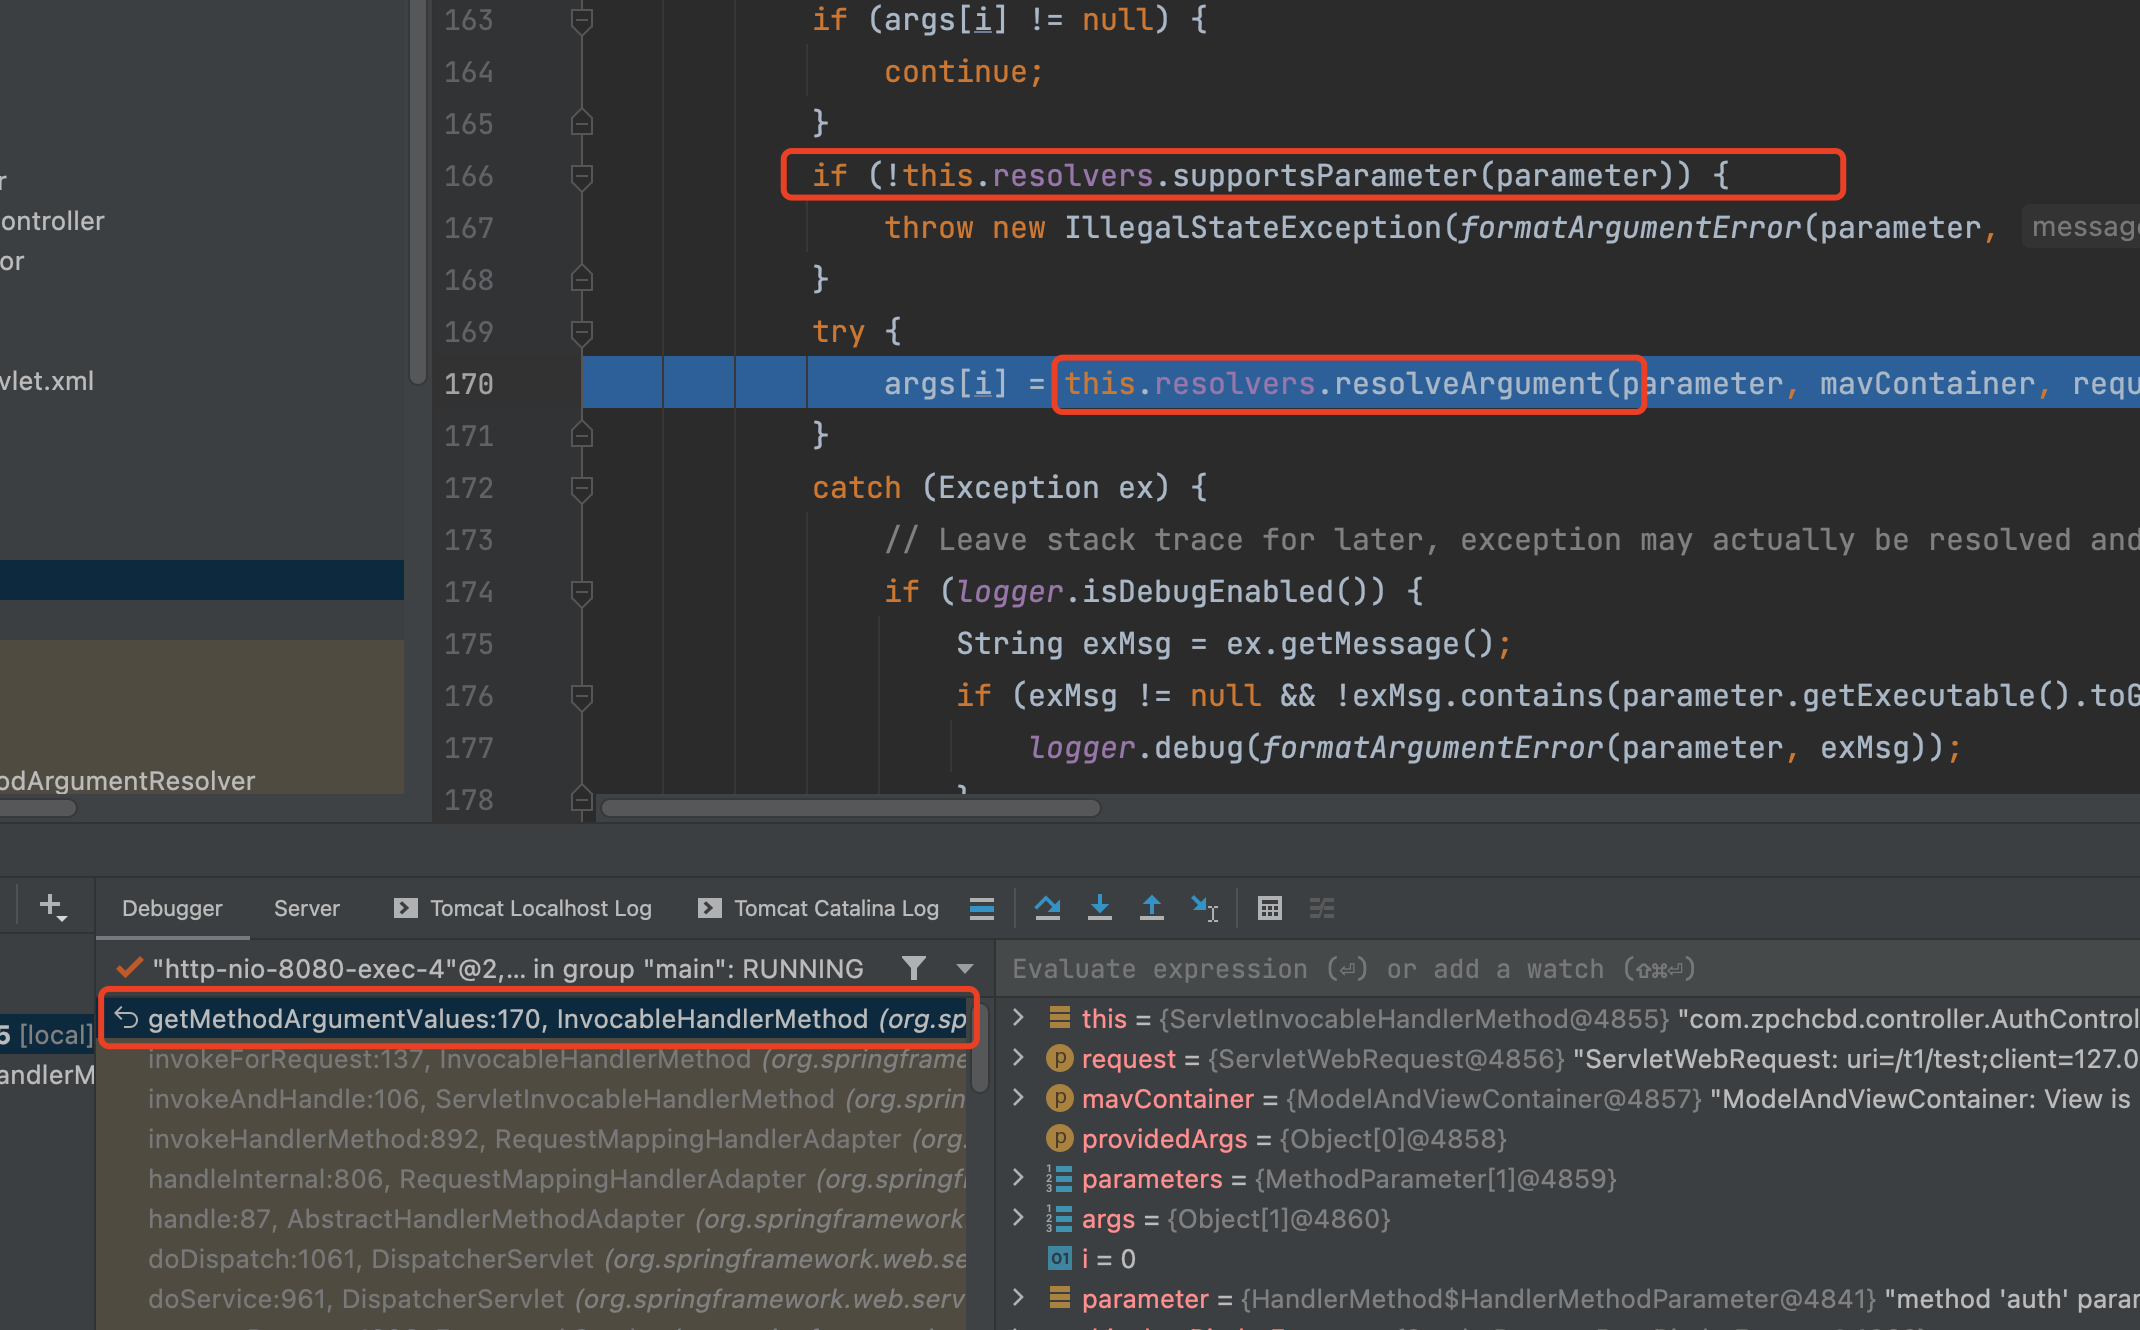Expand the 'this' variable node

pyautogui.click(x=1018, y=1018)
